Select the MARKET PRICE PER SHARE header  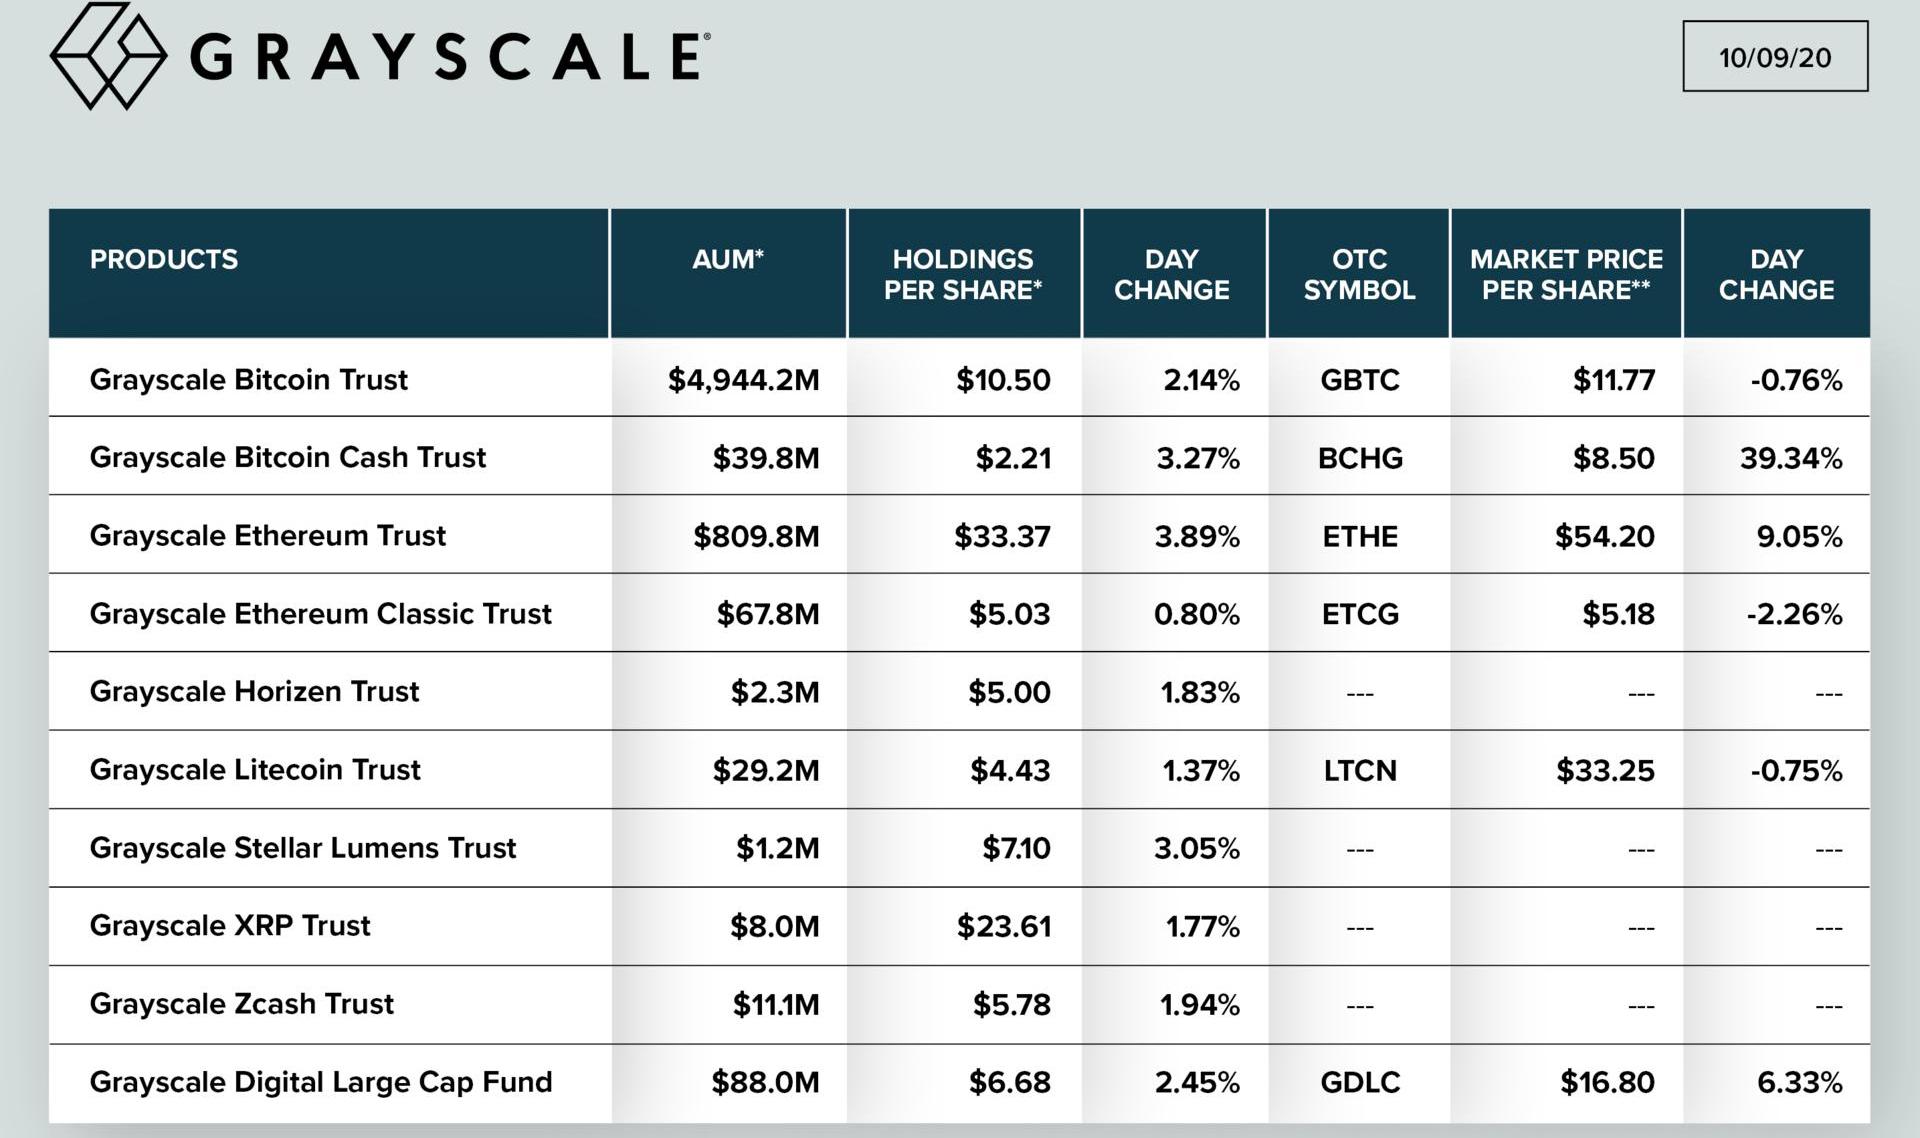click(x=1566, y=275)
